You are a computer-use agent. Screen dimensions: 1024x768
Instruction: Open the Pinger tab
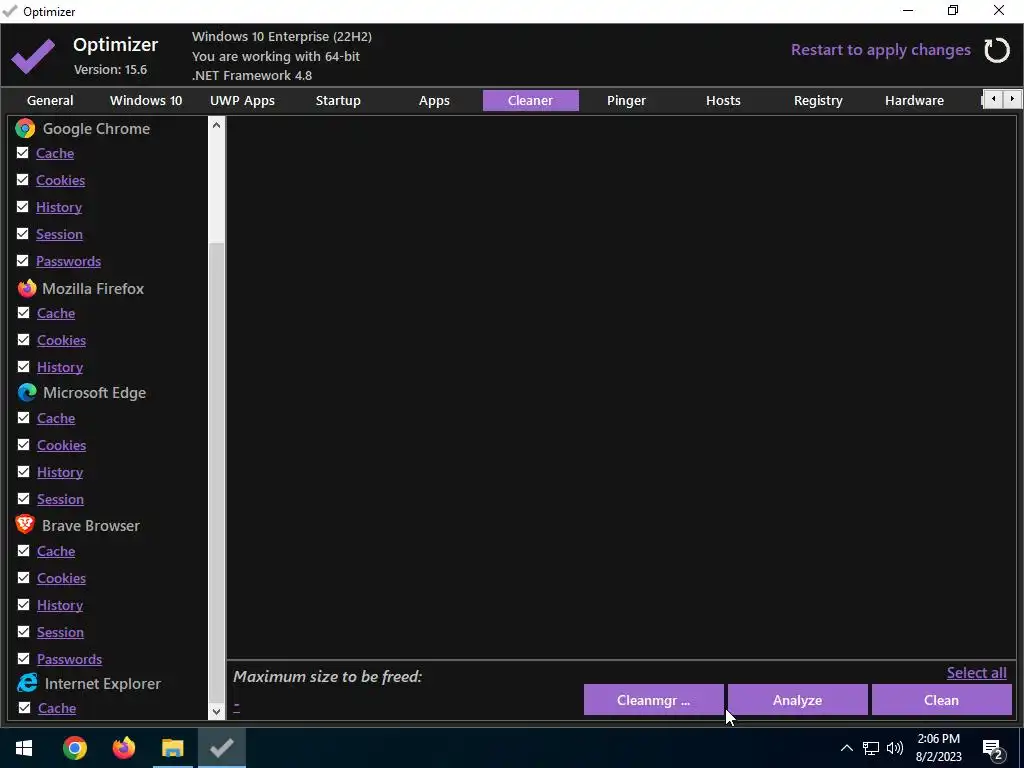tap(626, 101)
